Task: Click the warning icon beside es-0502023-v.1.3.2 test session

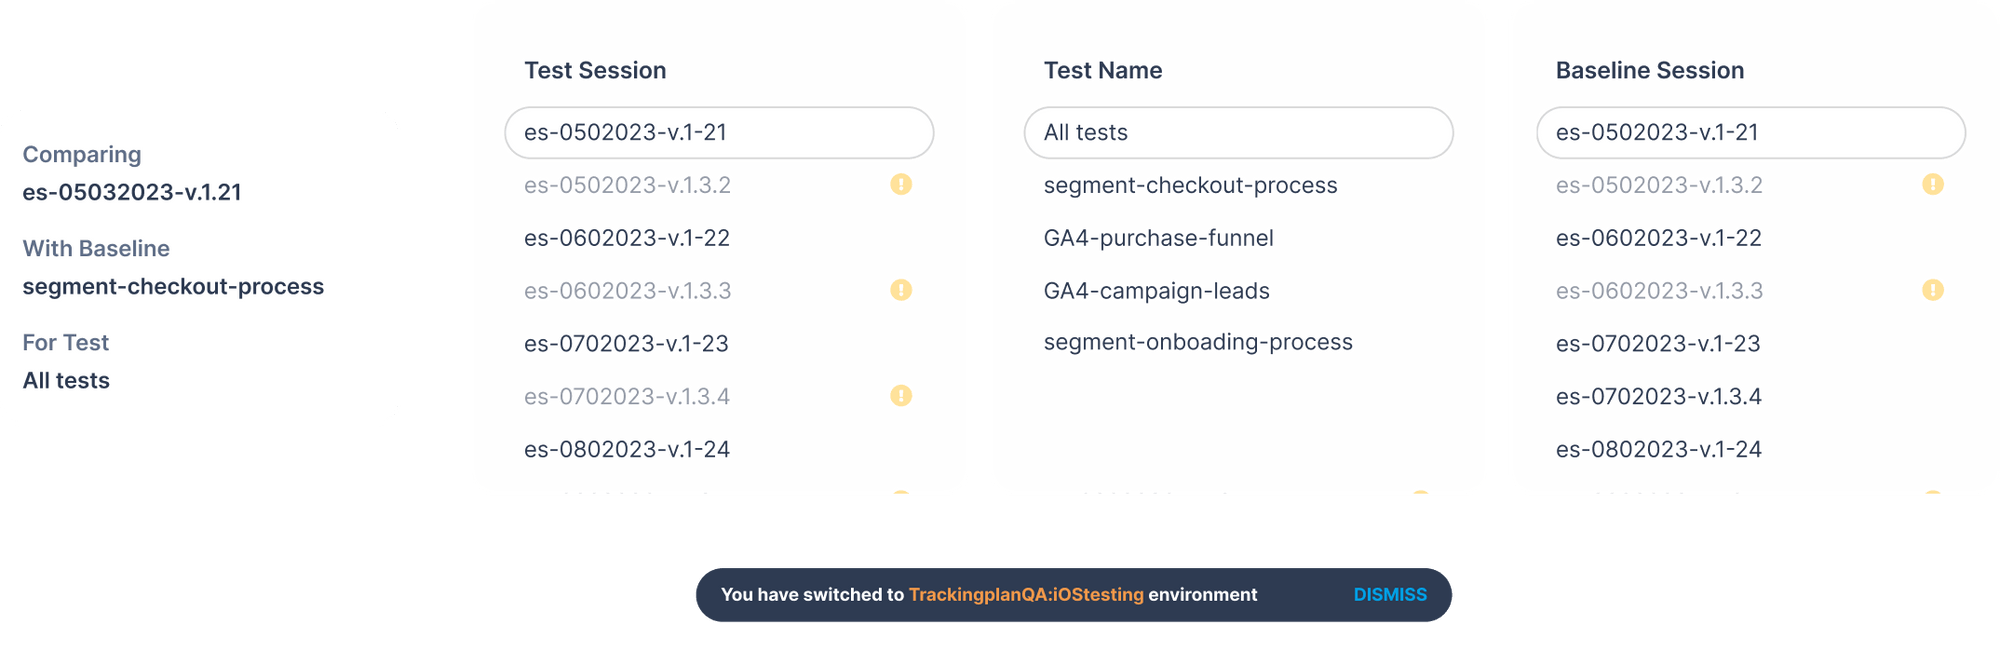Action: (x=899, y=184)
